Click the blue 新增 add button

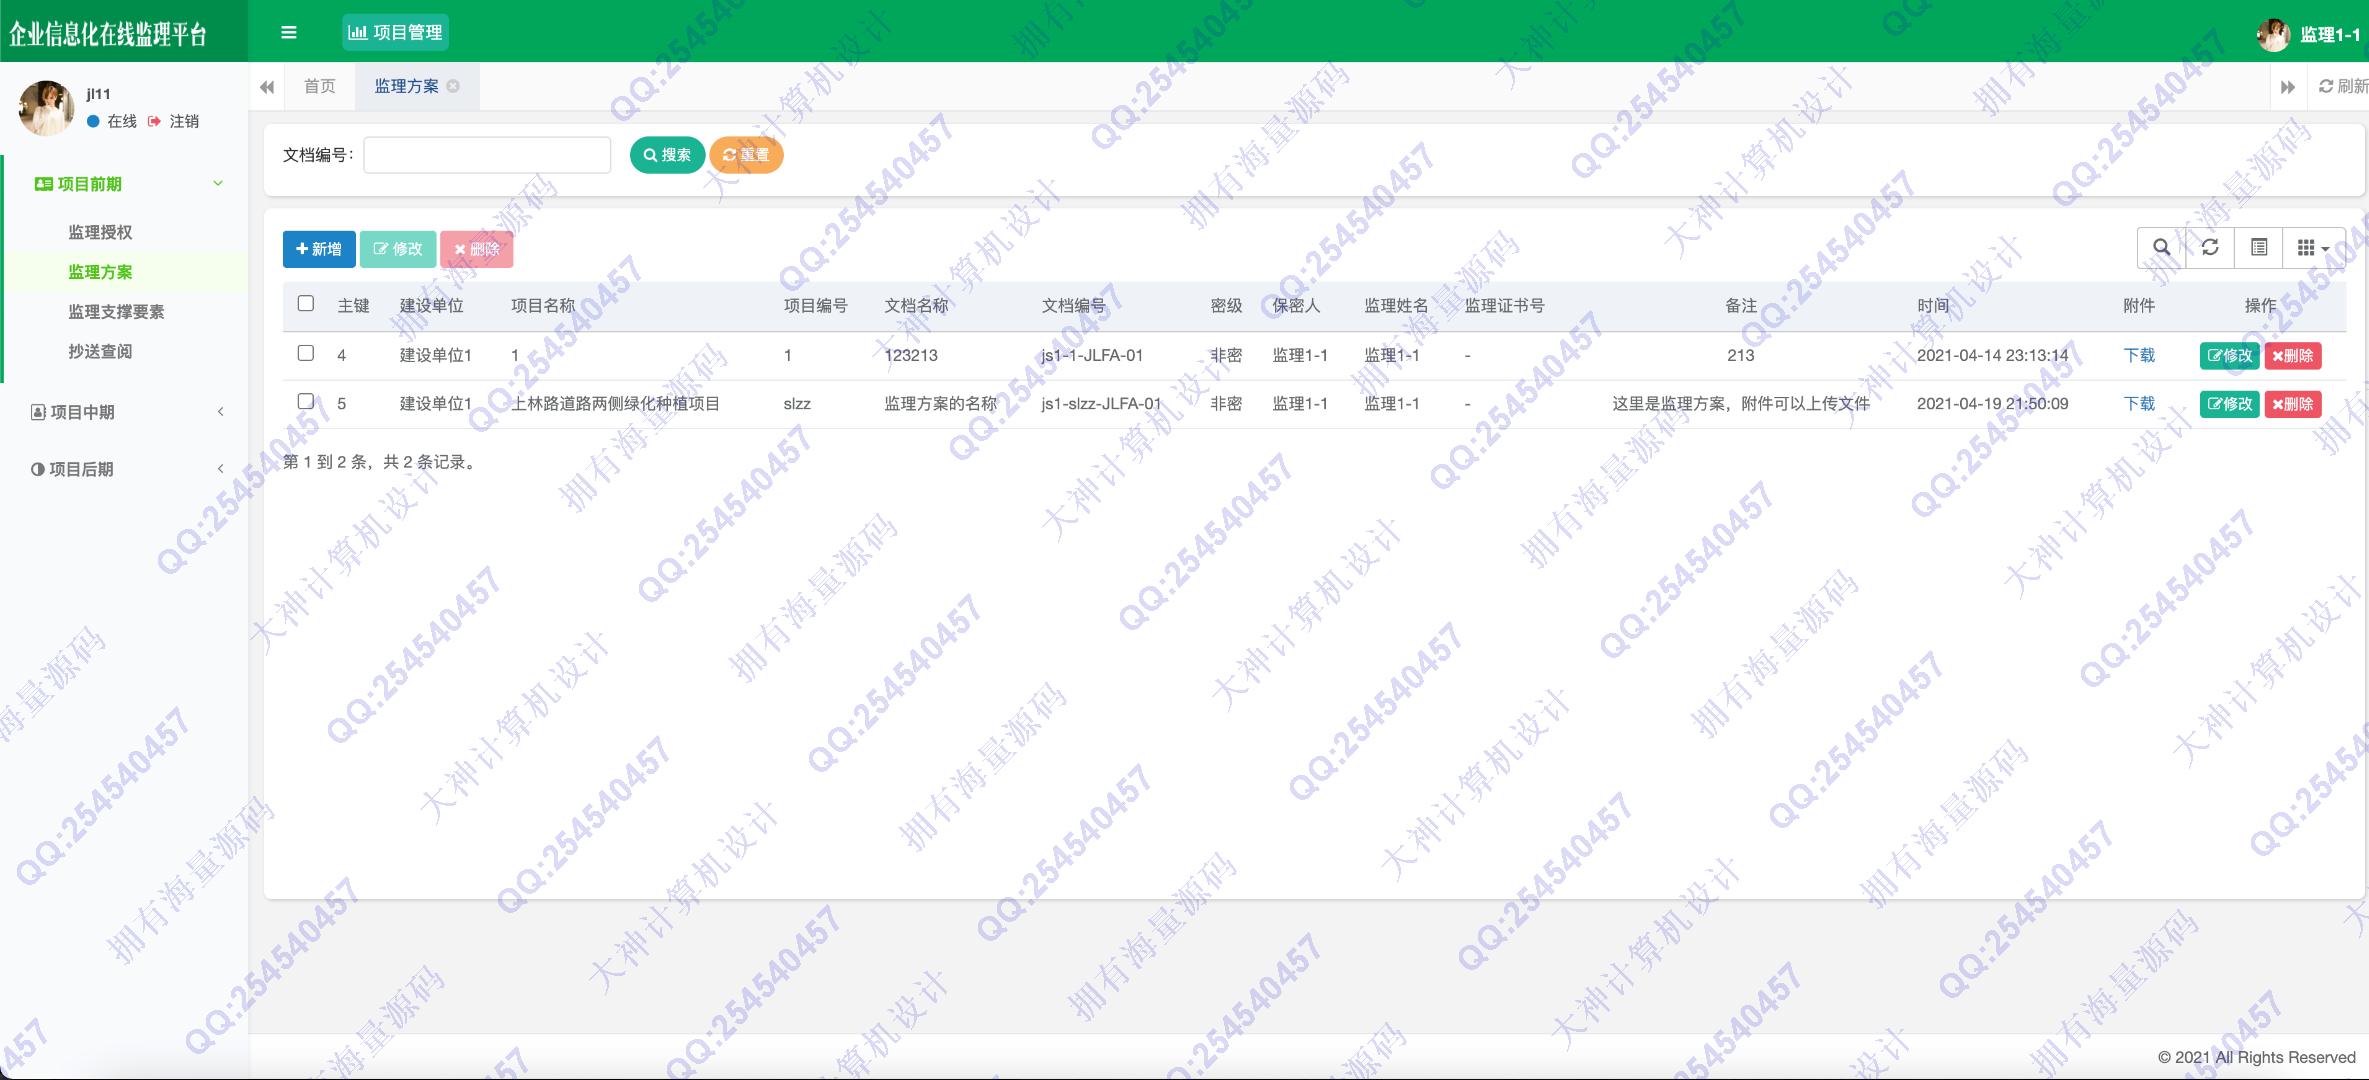[x=319, y=249]
